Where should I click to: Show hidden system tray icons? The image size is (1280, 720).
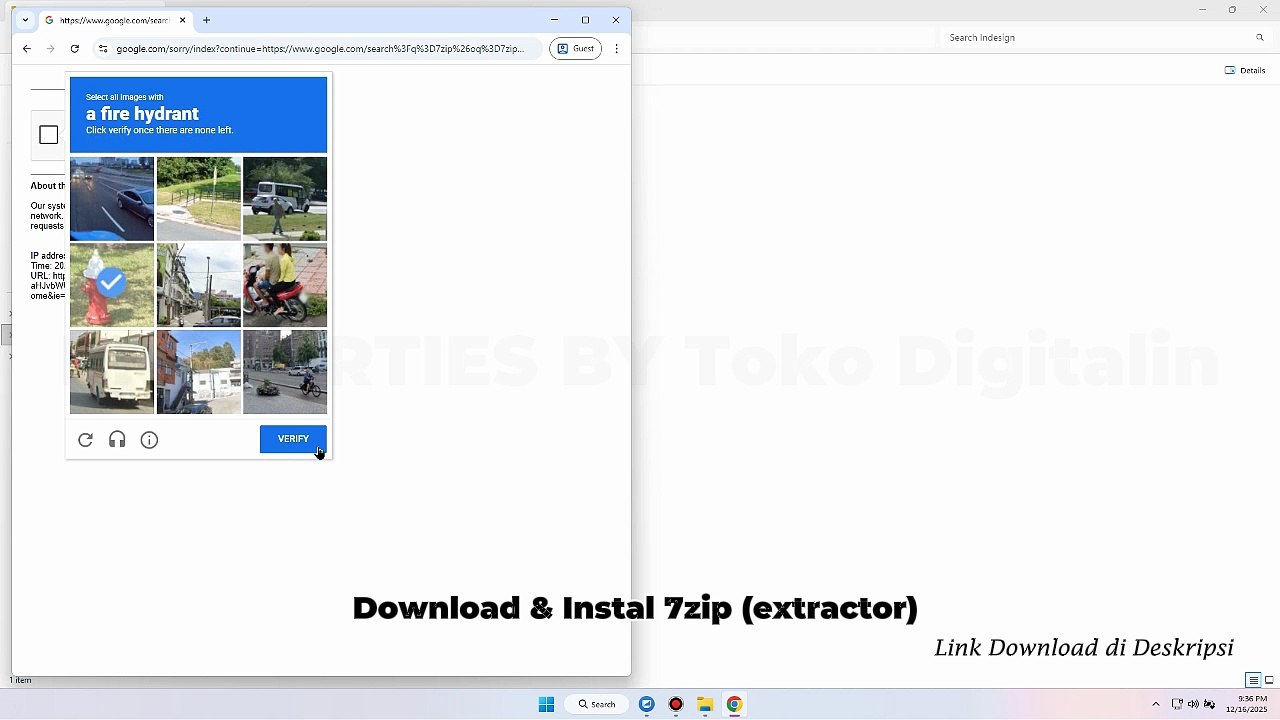pos(1156,704)
